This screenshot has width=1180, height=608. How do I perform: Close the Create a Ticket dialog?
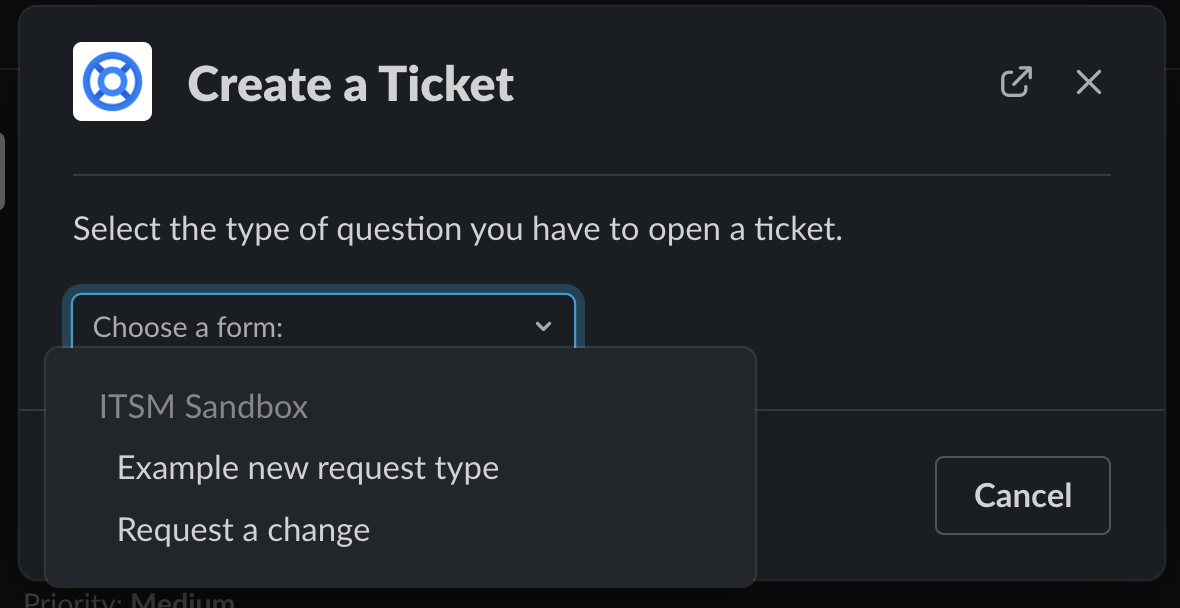pyautogui.click(x=1088, y=82)
